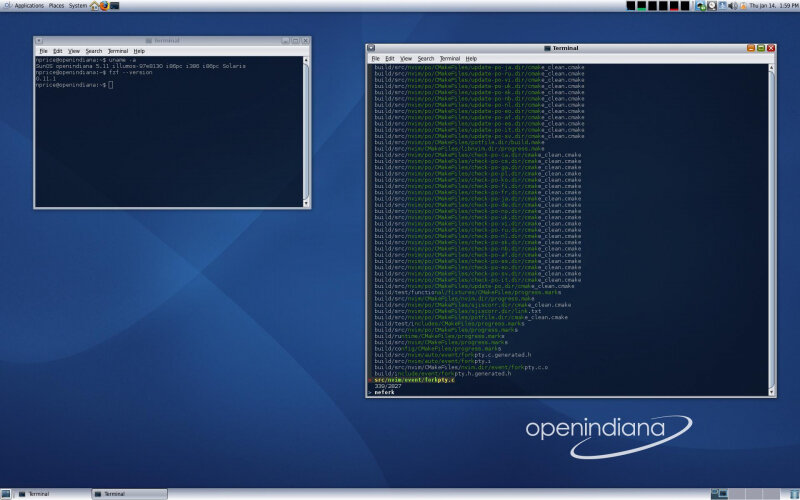Minimize the left Terminal window
The width and height of the screenshot is (800, 500).
point(285,40)
